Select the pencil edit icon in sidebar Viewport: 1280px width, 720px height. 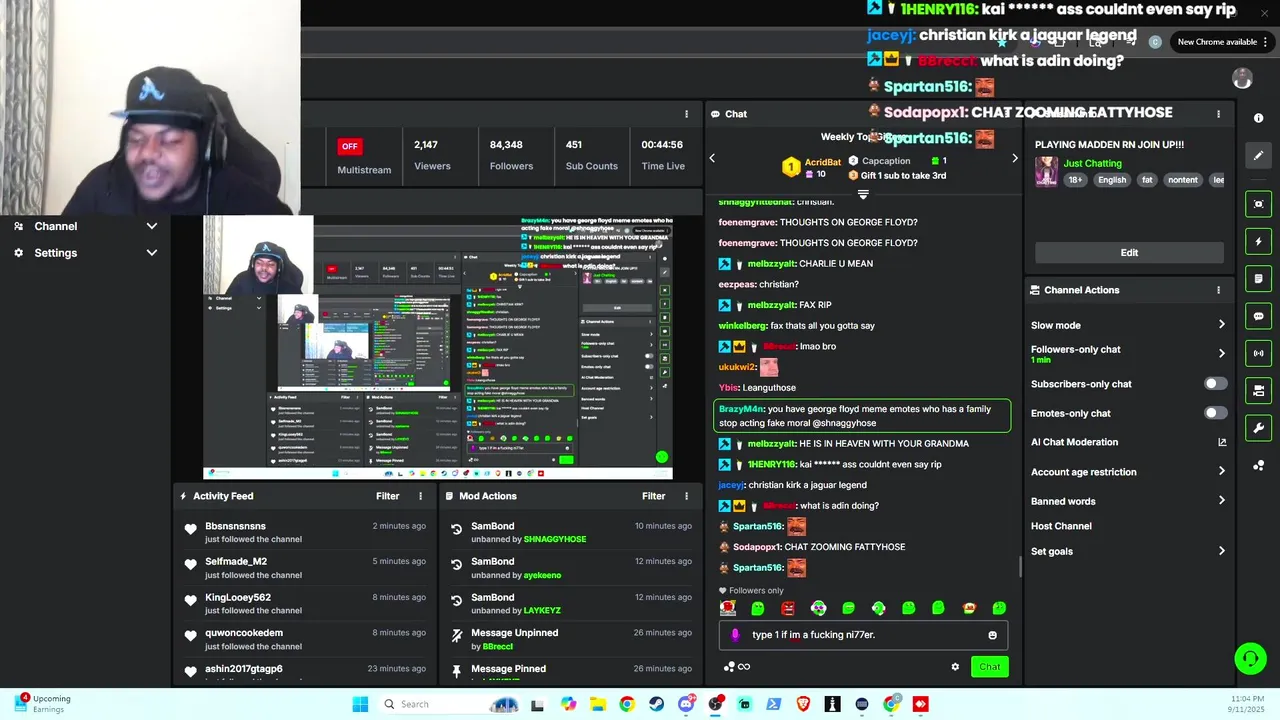pos(1258,155)
